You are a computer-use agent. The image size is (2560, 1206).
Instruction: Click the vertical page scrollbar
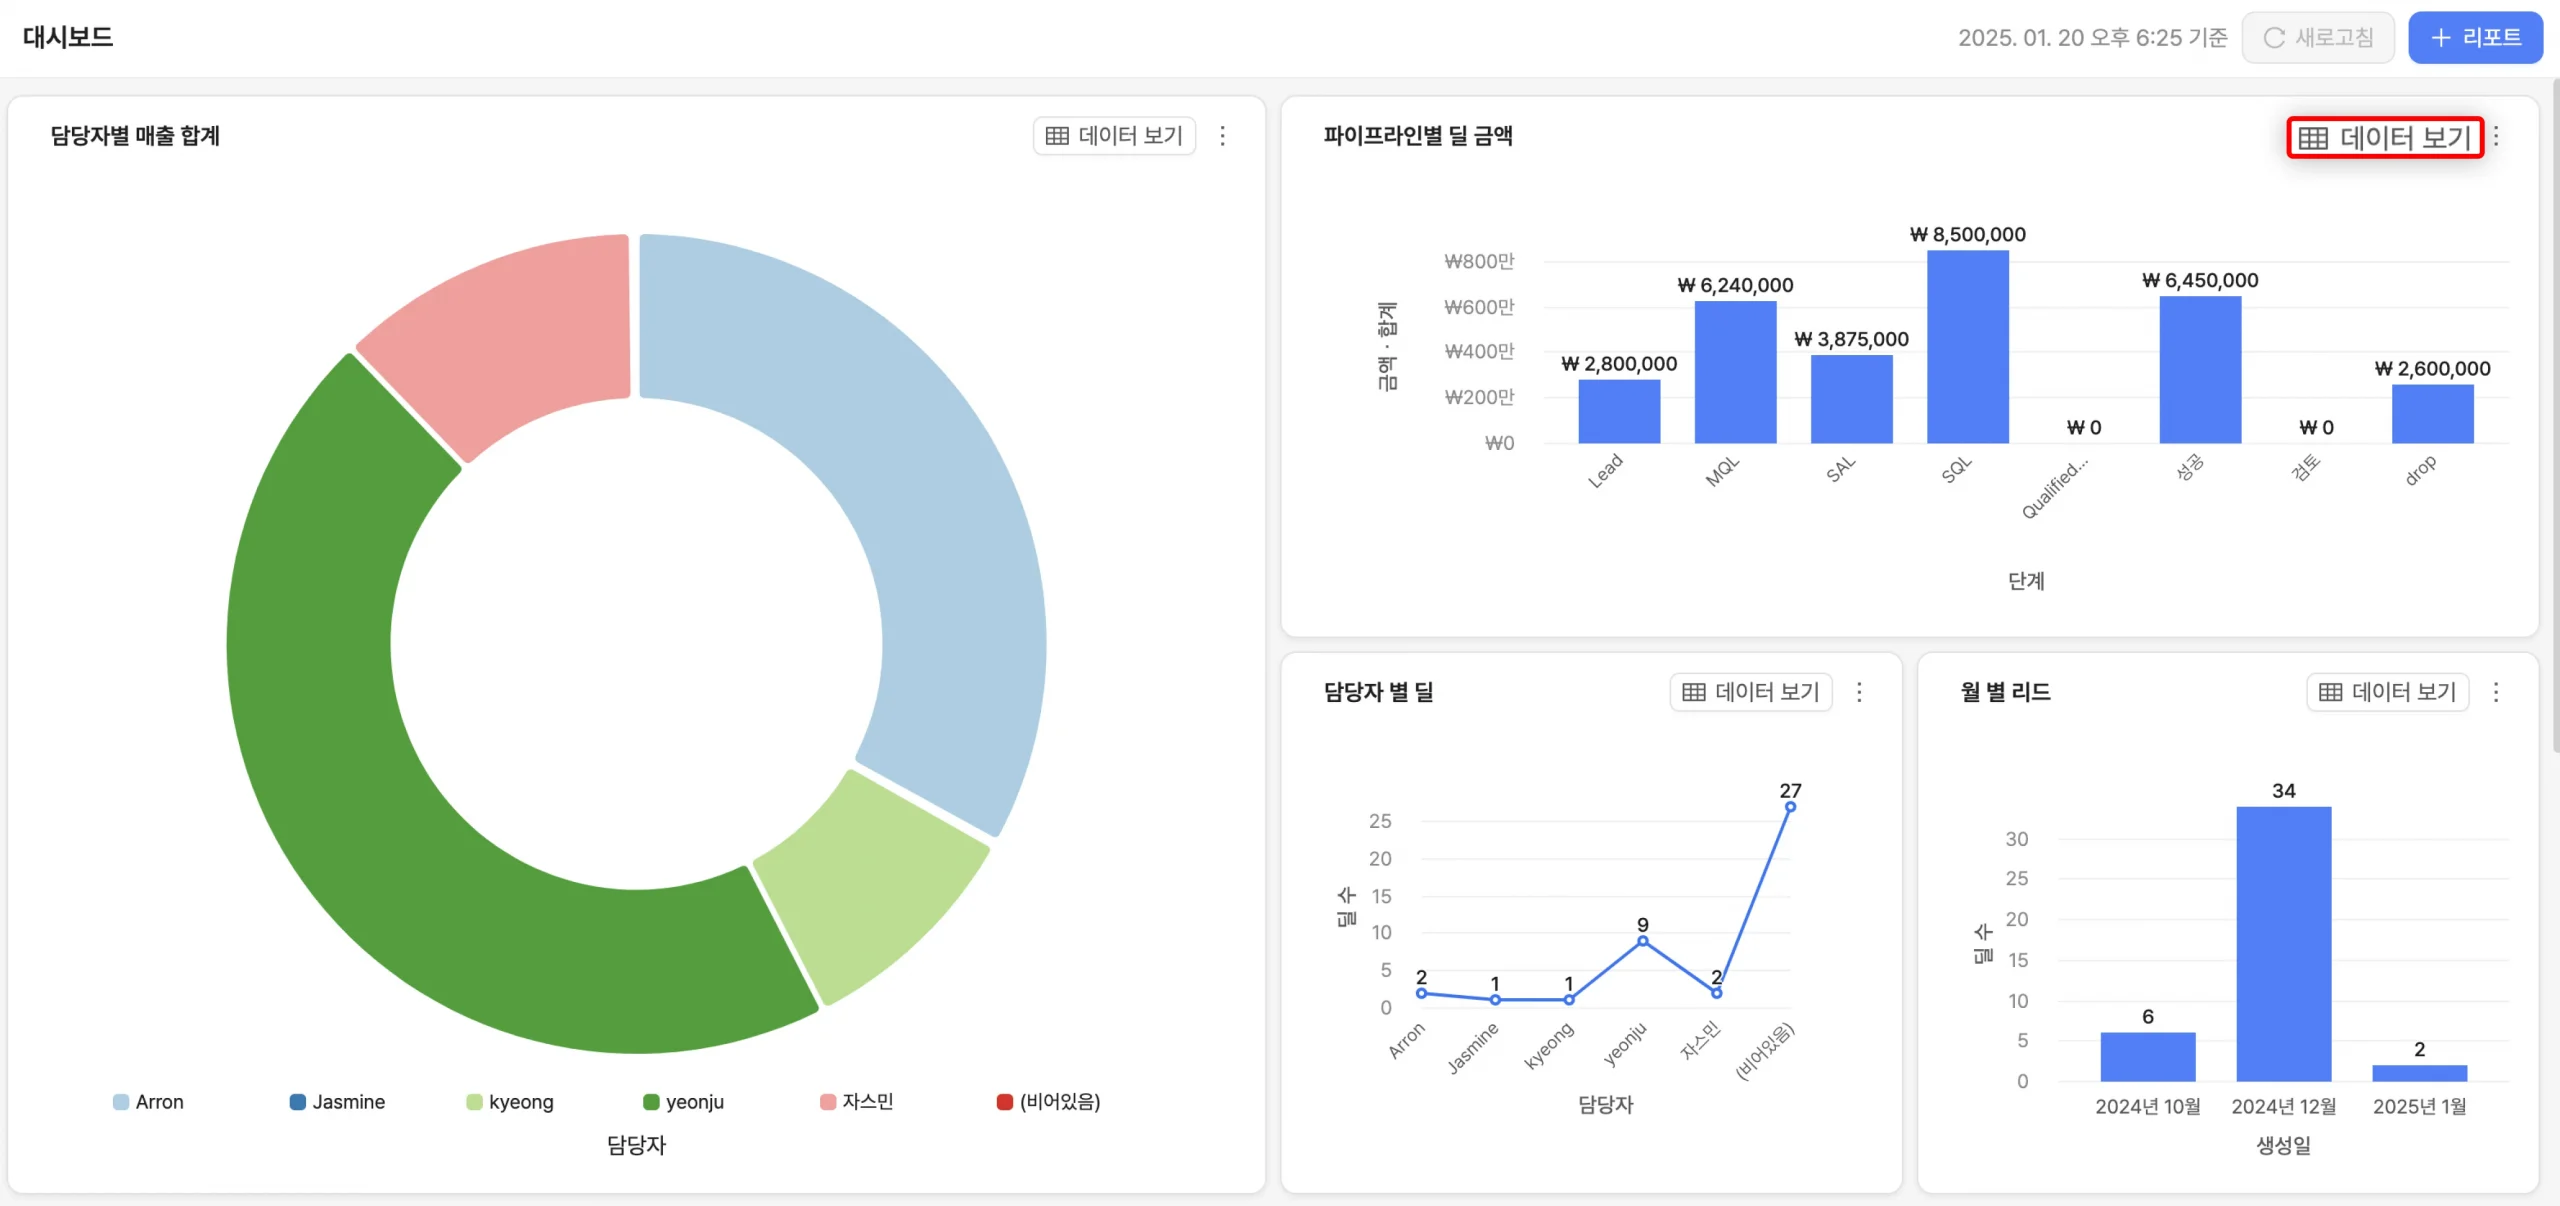pyautogui.click(x=2555, y=415)
